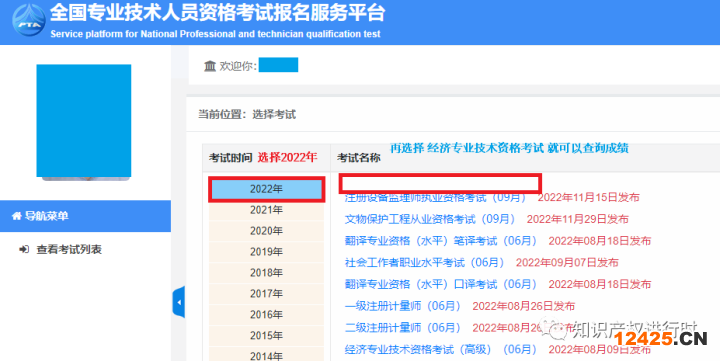Click the 全国专业技术人员资格考试报名服务平台 title

[217, 13]
